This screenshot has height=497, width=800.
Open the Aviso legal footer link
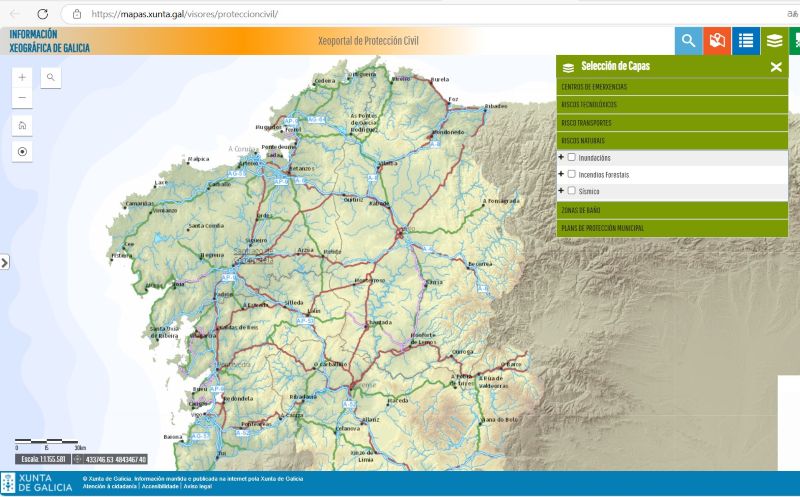tap(198, 486)
